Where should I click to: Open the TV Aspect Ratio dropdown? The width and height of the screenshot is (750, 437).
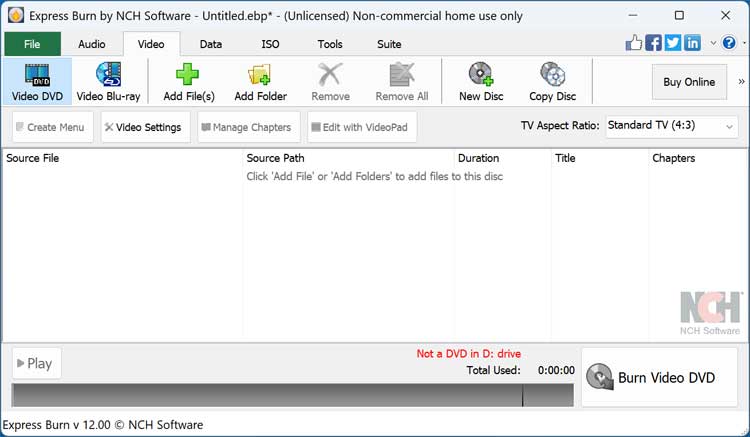tap(672, 126)
